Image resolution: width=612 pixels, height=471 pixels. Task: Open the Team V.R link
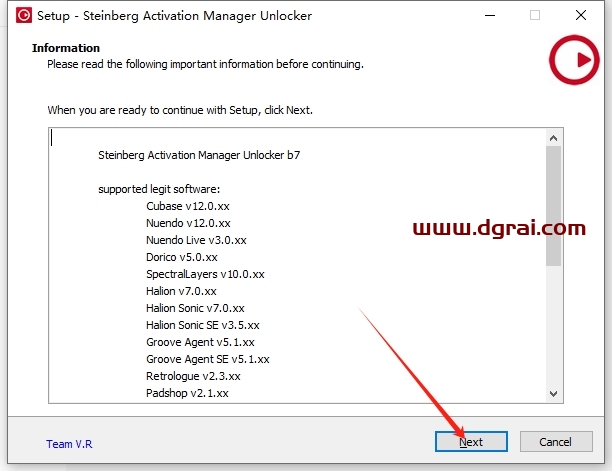(x=69, y=444)
